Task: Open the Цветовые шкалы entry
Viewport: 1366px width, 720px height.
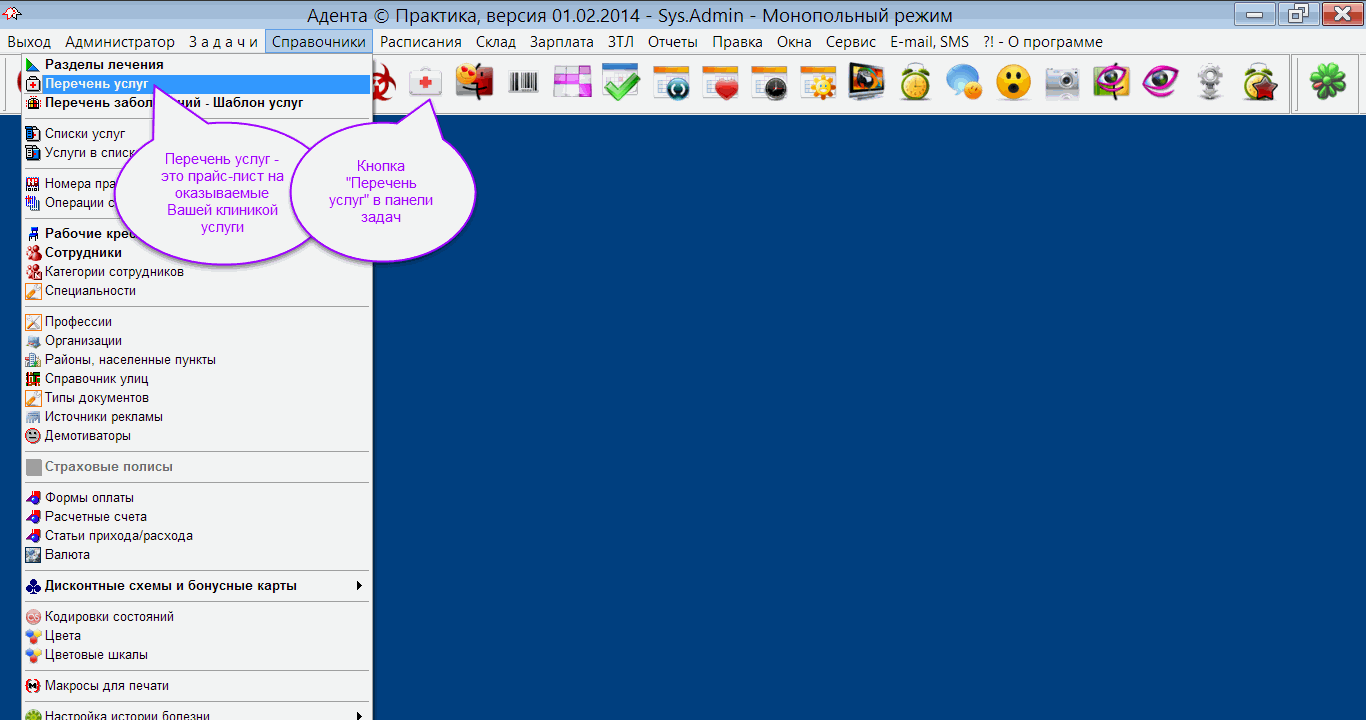Action: tap(96, 655)
